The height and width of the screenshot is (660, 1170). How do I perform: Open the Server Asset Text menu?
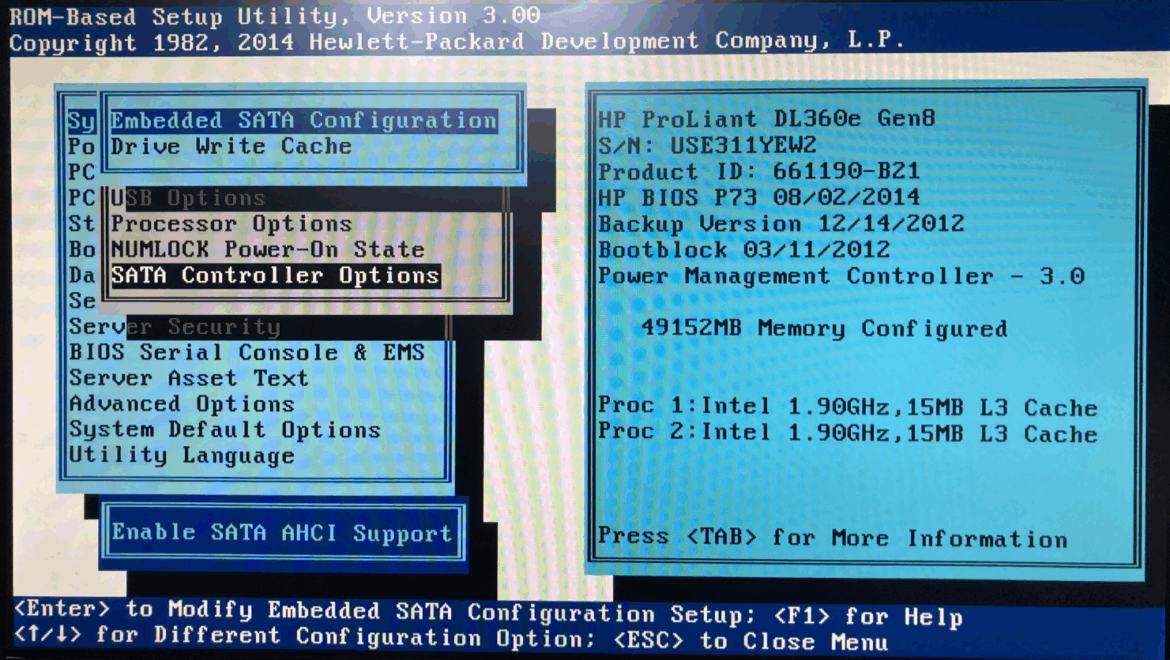click(x=189, y=379)
